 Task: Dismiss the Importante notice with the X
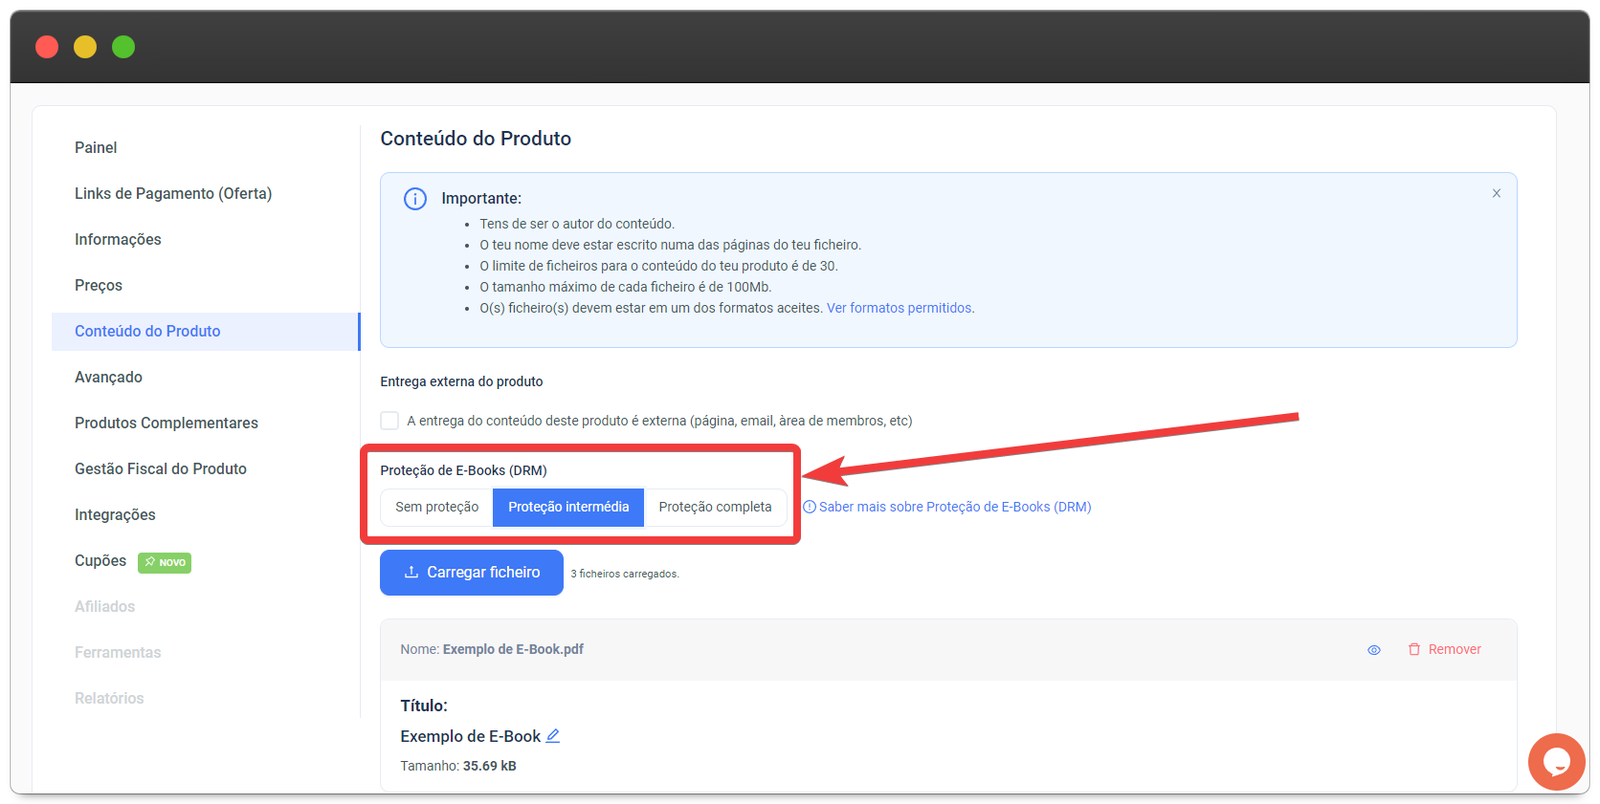[x=1496, y=194]
